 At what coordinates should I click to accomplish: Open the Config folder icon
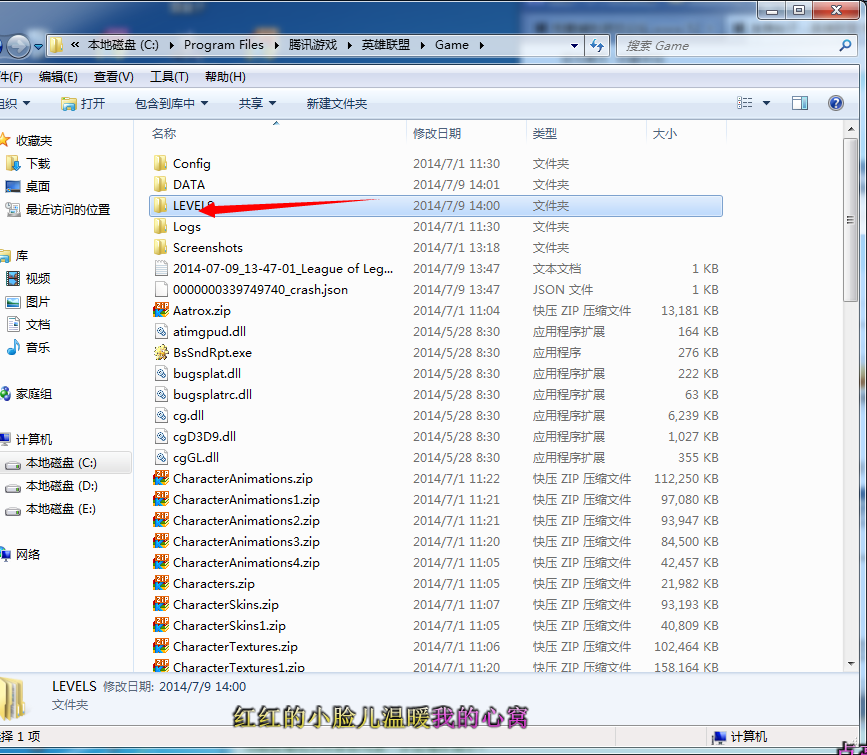(x=160, y=163)
